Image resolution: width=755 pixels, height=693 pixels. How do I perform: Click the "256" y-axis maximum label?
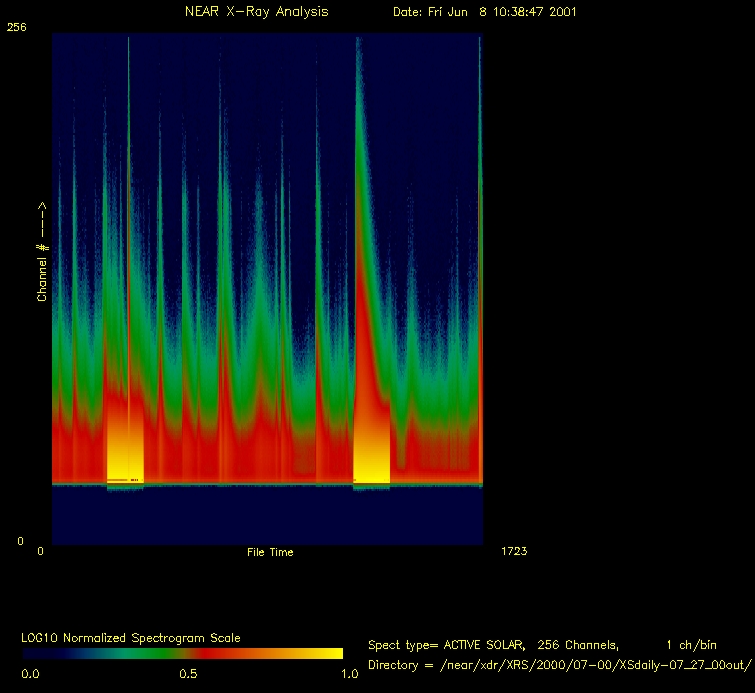[17, 28]
